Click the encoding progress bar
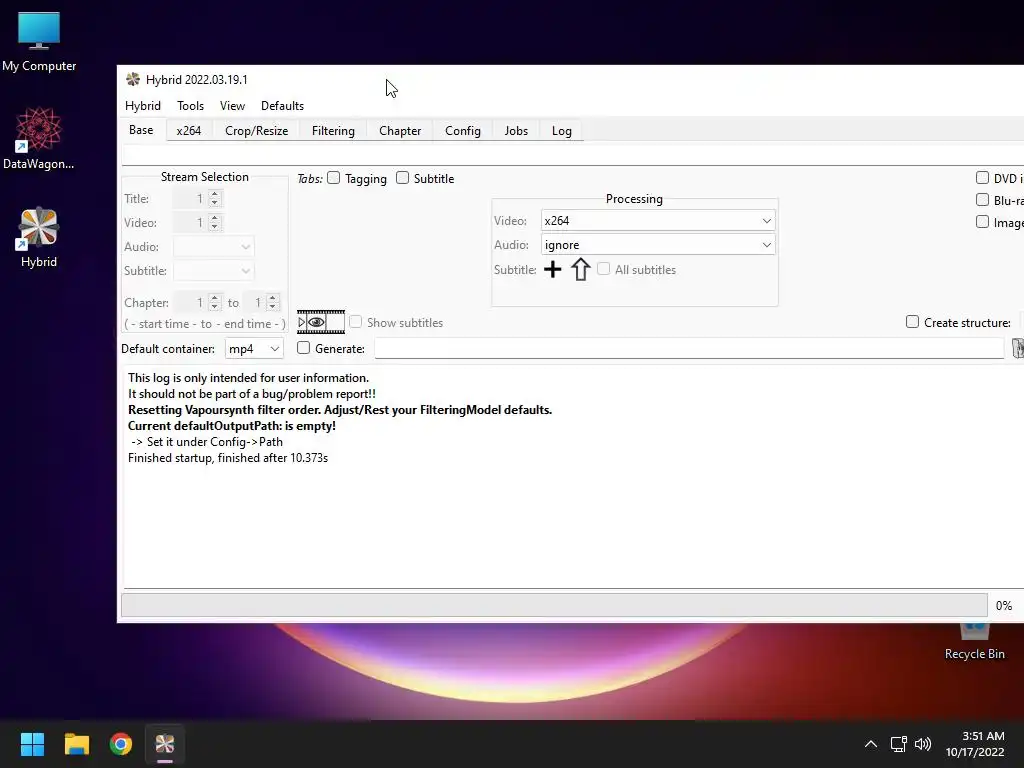This screenshot has height=768, width=1024. tap(554, 605)
